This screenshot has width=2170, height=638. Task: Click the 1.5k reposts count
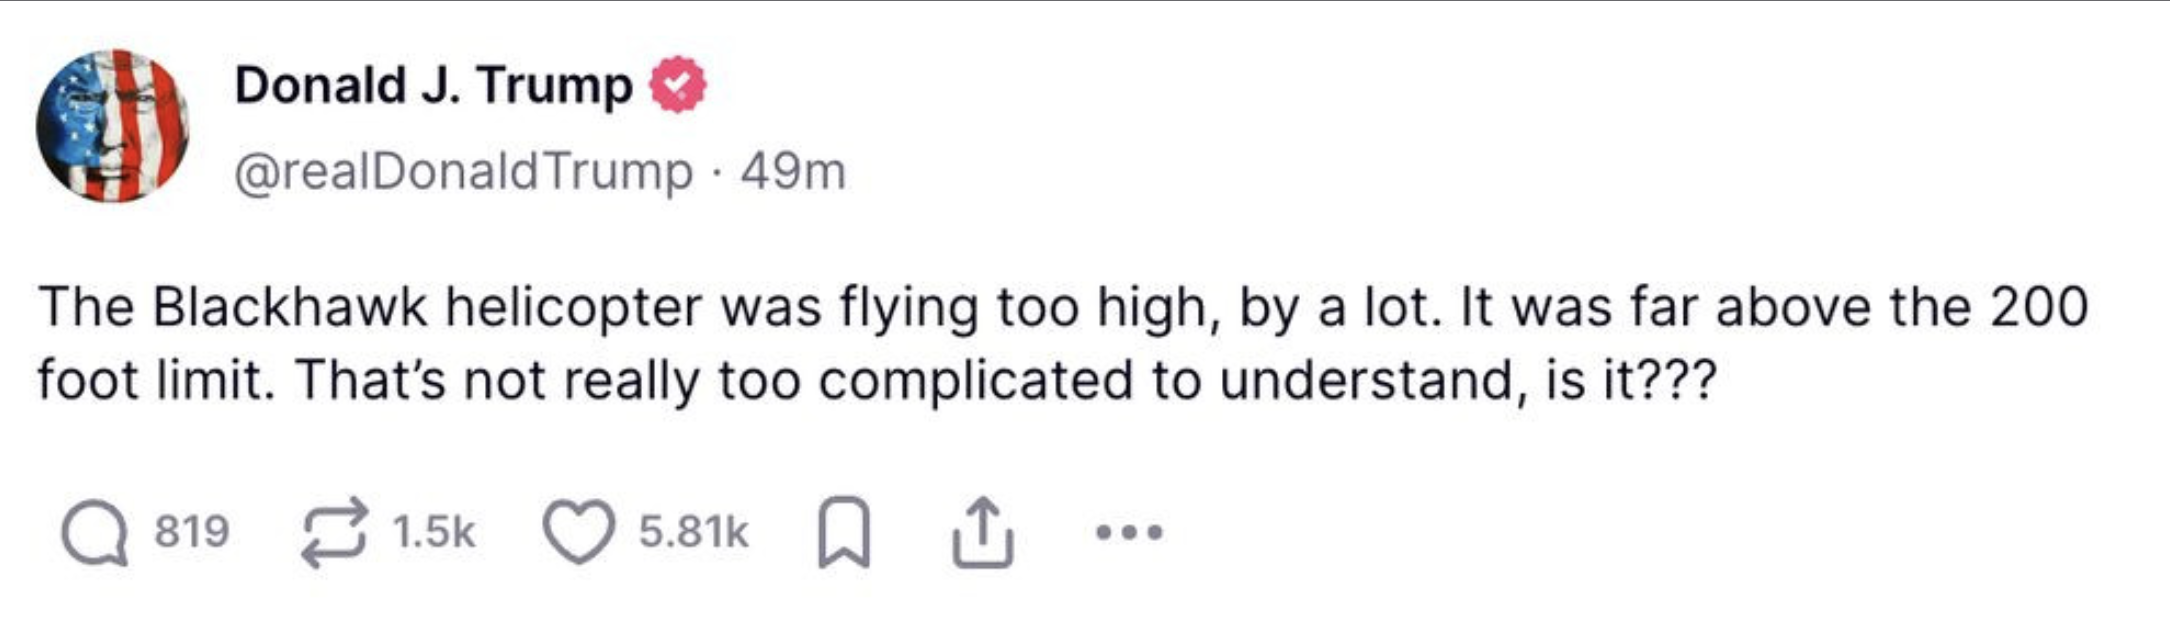[434, 531]
